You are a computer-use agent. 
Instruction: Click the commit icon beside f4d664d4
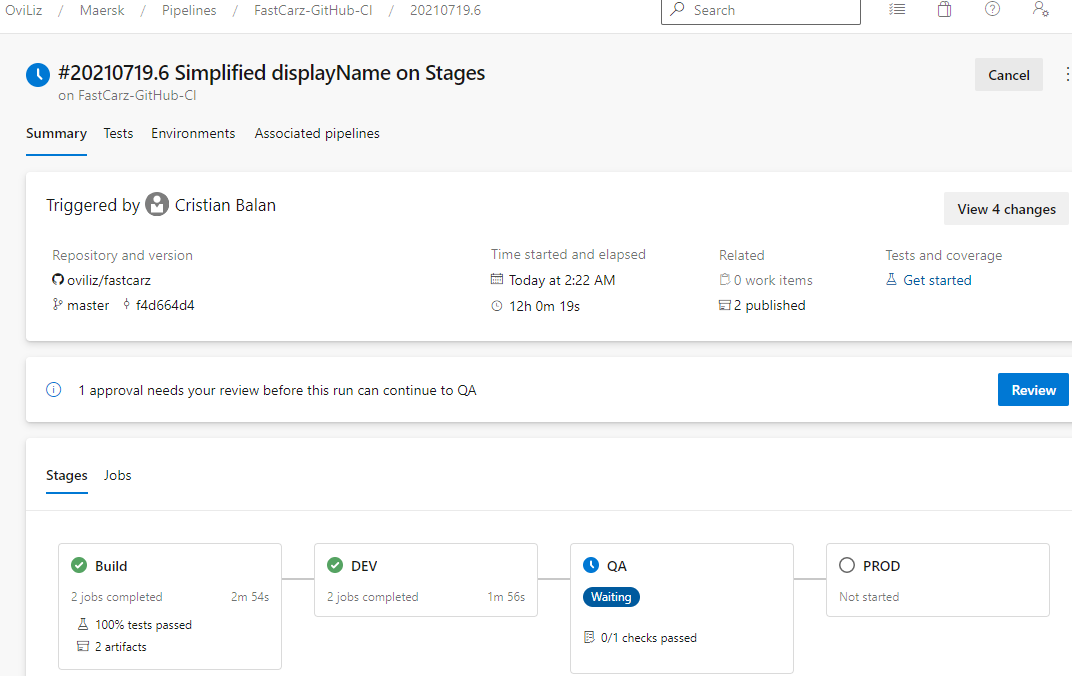pyautogui.click(x=126, y=304)
